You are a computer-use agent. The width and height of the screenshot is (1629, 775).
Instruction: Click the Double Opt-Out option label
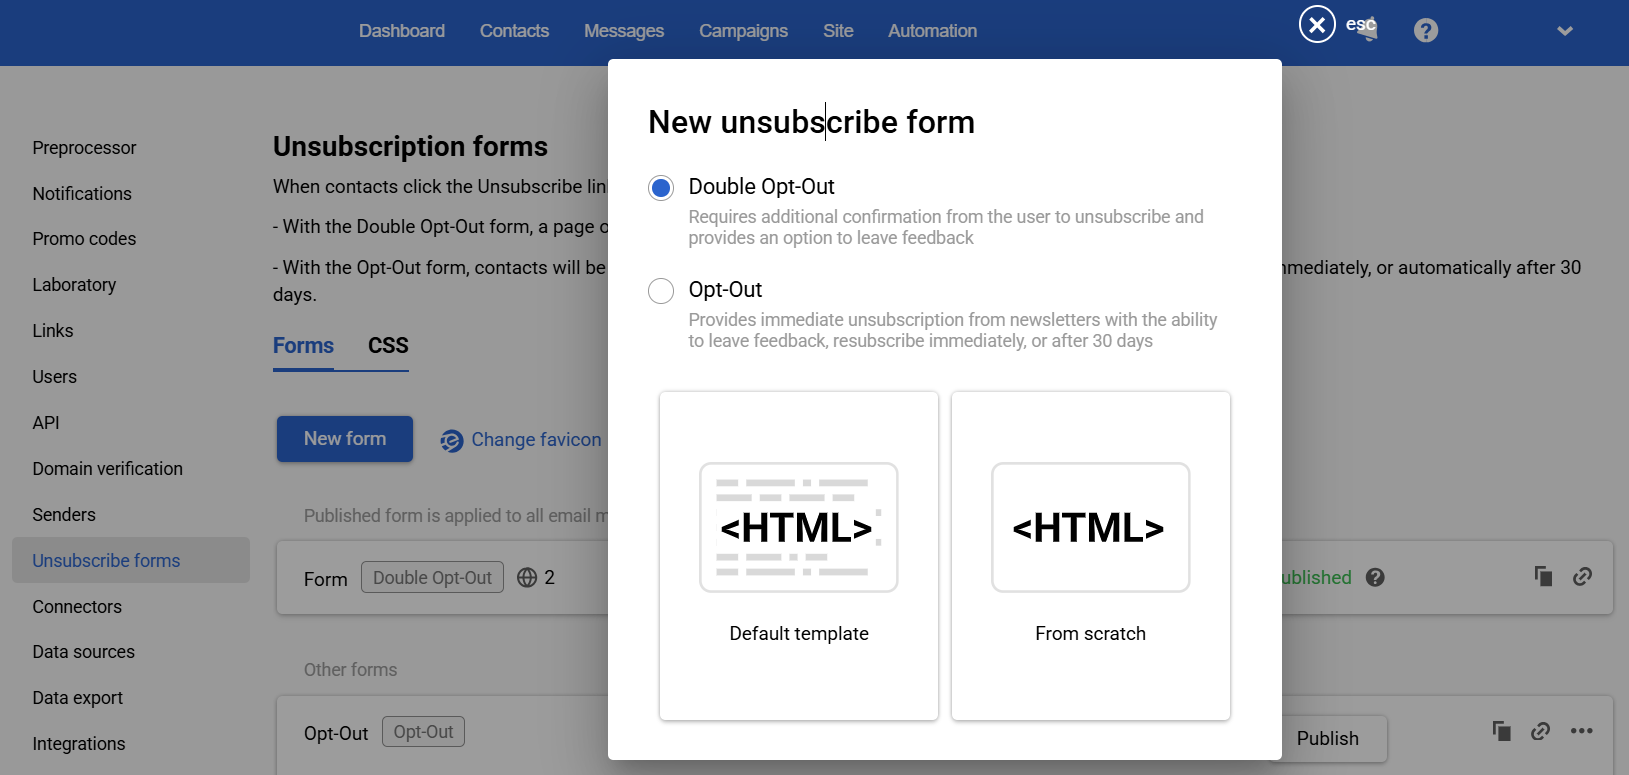(761, 187)
